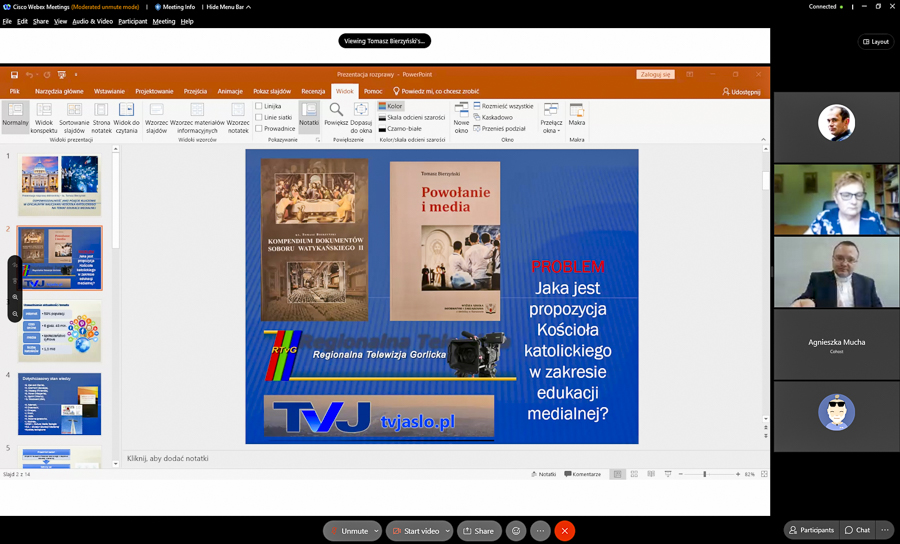The width and height of the screenshot is (900, 544).
Task: Click the Powiększ zoom magnifier
Action: (336, 116)
